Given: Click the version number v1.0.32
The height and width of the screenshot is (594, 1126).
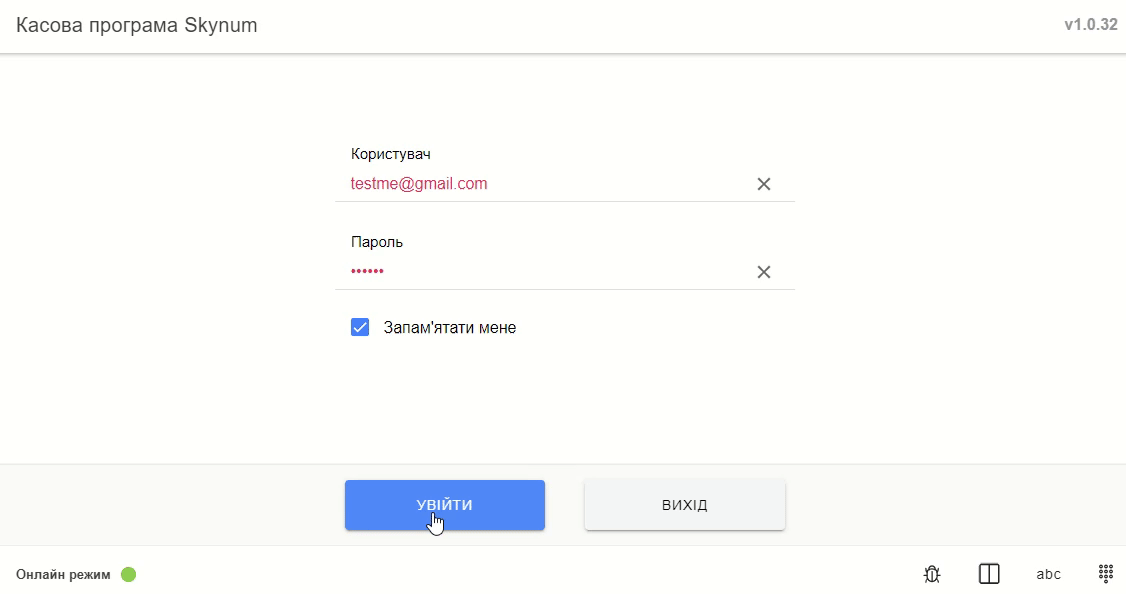Looking at the screenshot, I should click(1090, 25).
